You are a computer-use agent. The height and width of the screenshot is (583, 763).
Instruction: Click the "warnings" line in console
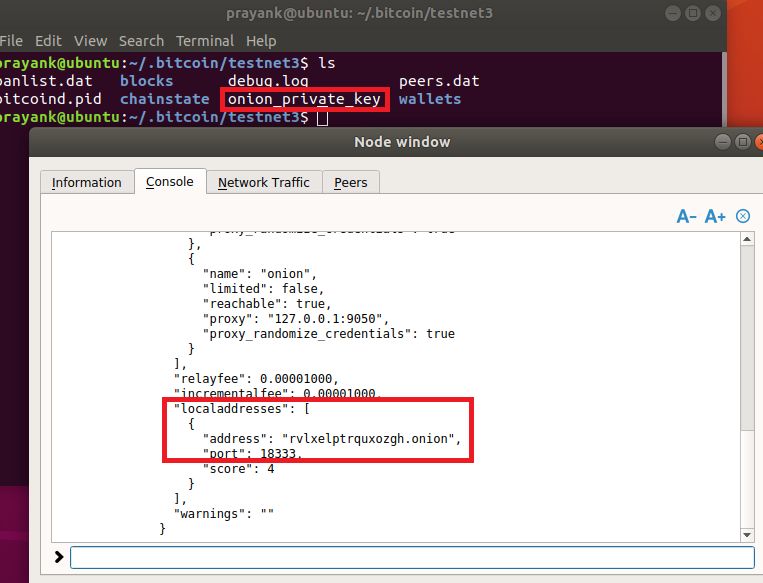[224, 513]
